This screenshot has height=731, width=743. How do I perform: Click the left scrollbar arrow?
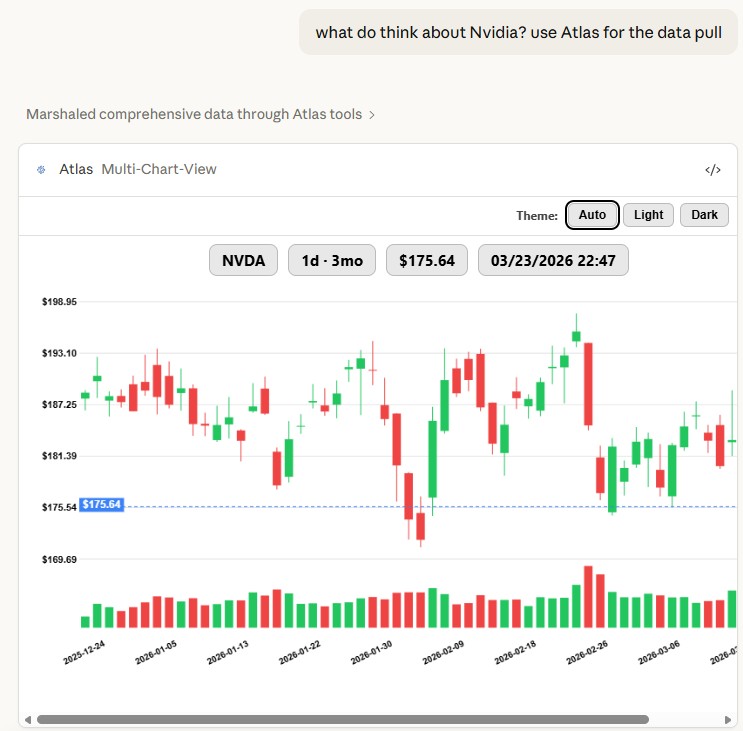[27, 719]
